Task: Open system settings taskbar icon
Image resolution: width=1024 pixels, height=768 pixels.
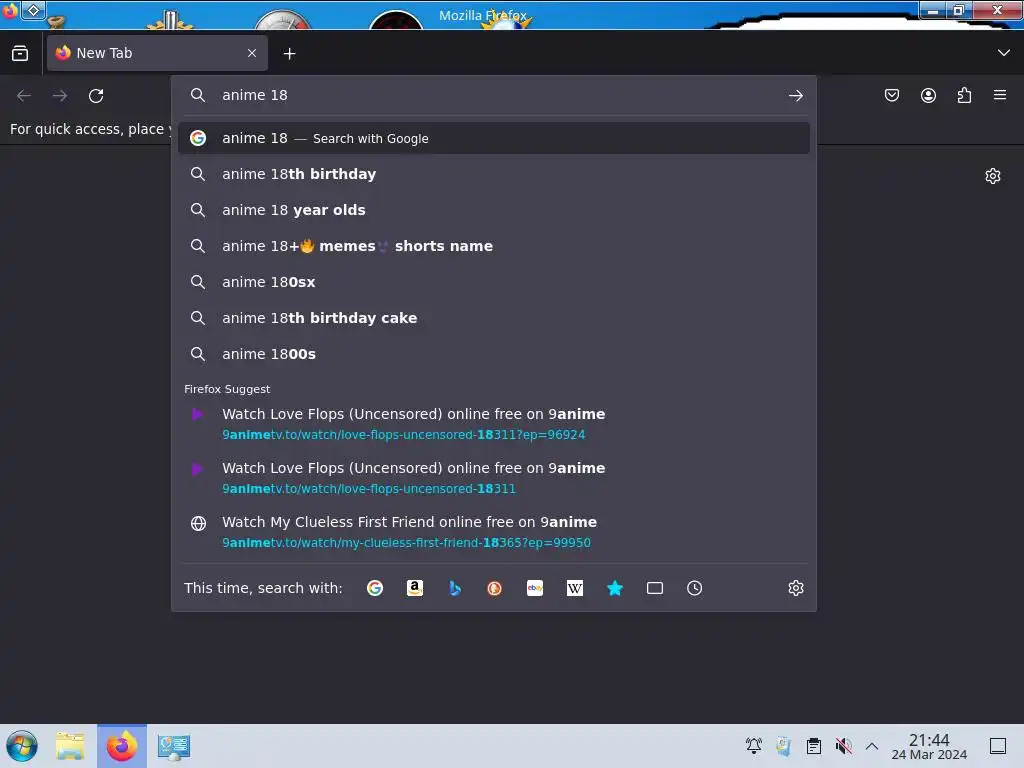Action: point(174,746)
